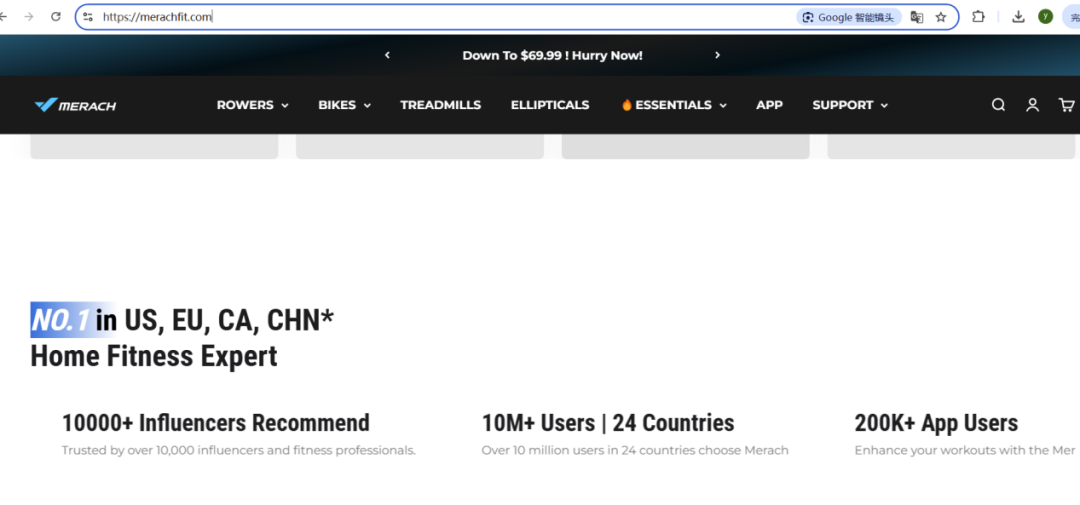Reload the page with the browser refresh button
Screen dimensions: 1080x505
pyautogui.click(x=56, y=17)
